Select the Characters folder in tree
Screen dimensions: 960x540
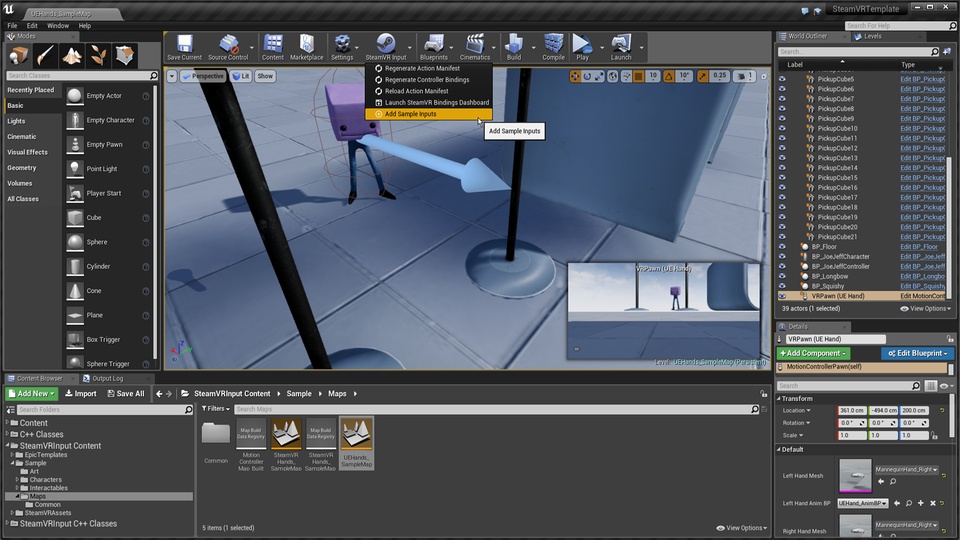[x=45, y=479]
